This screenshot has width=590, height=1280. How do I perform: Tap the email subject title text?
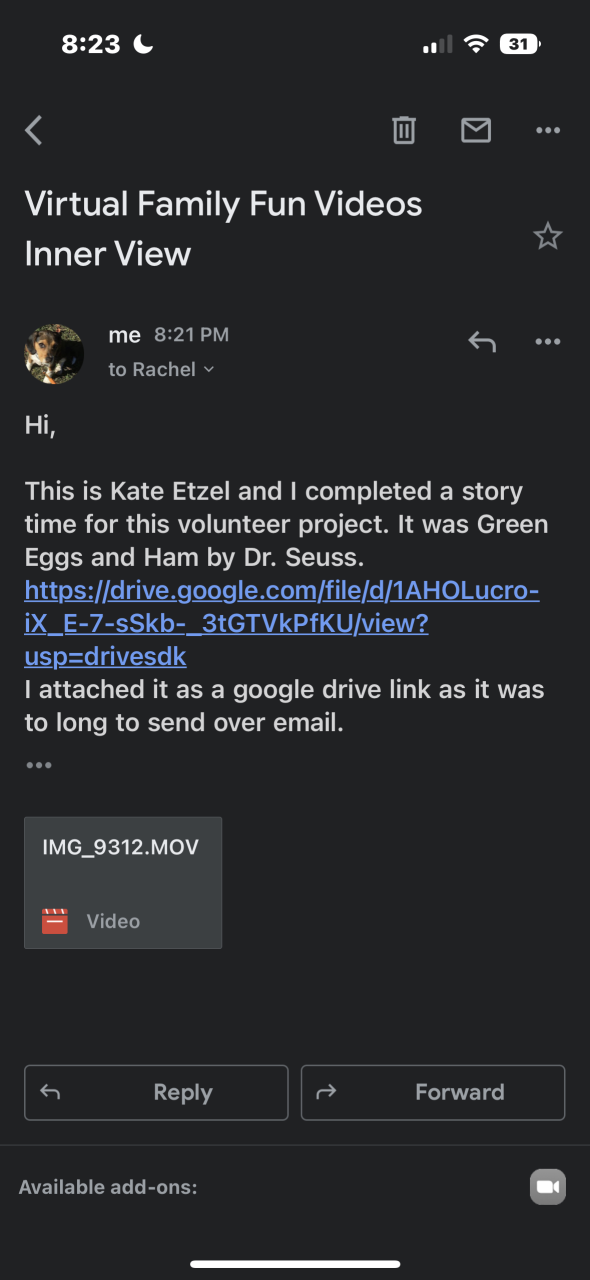pos(223,228)
